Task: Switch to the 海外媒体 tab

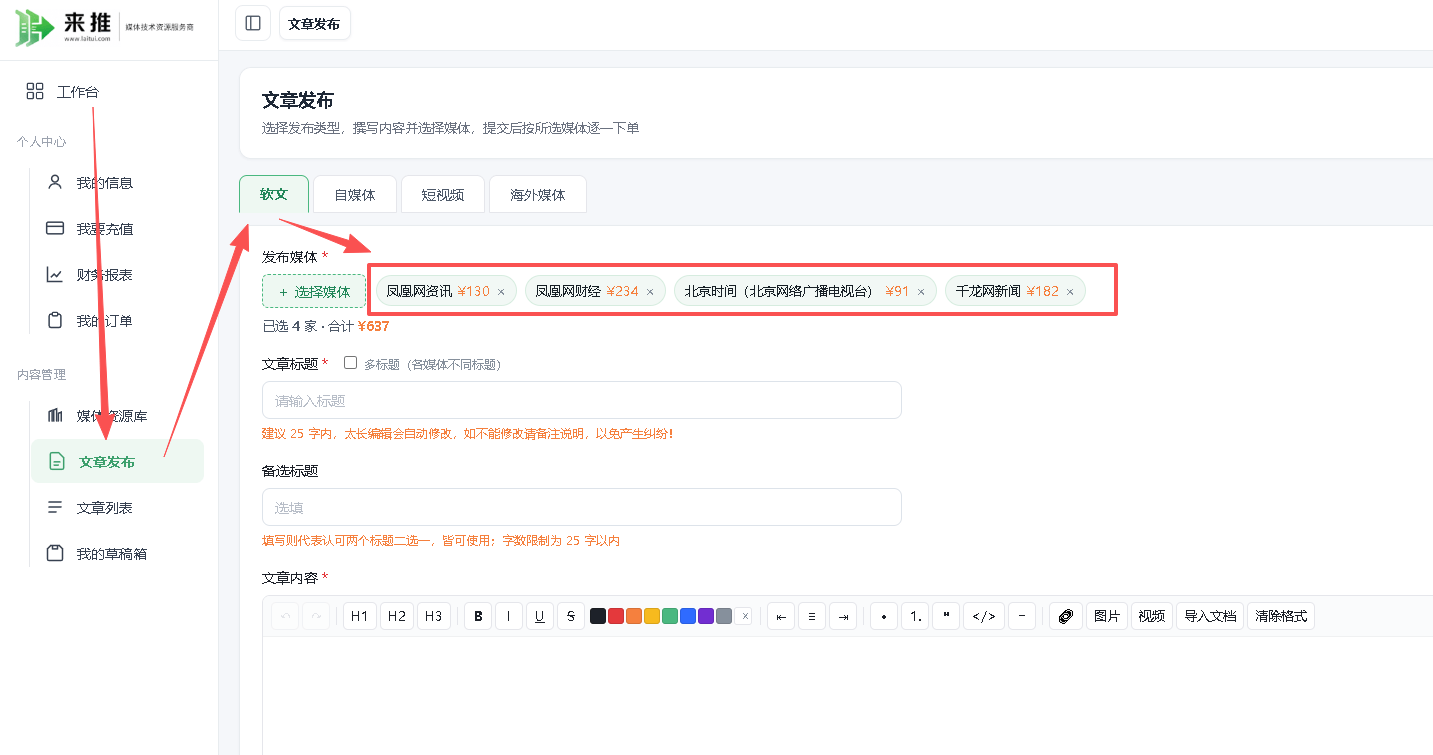Action: [x=538, y=195]
